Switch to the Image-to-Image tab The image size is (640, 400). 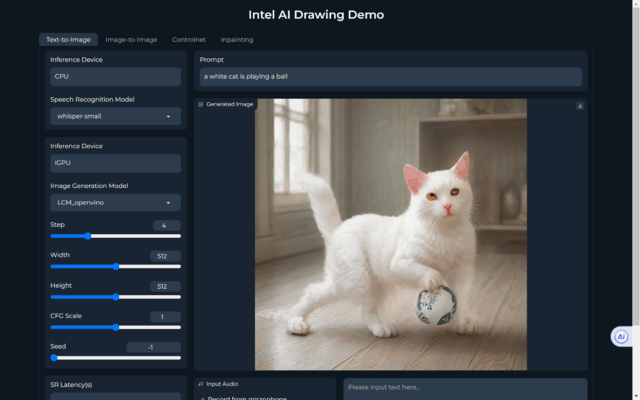click(x=131, y=40)
